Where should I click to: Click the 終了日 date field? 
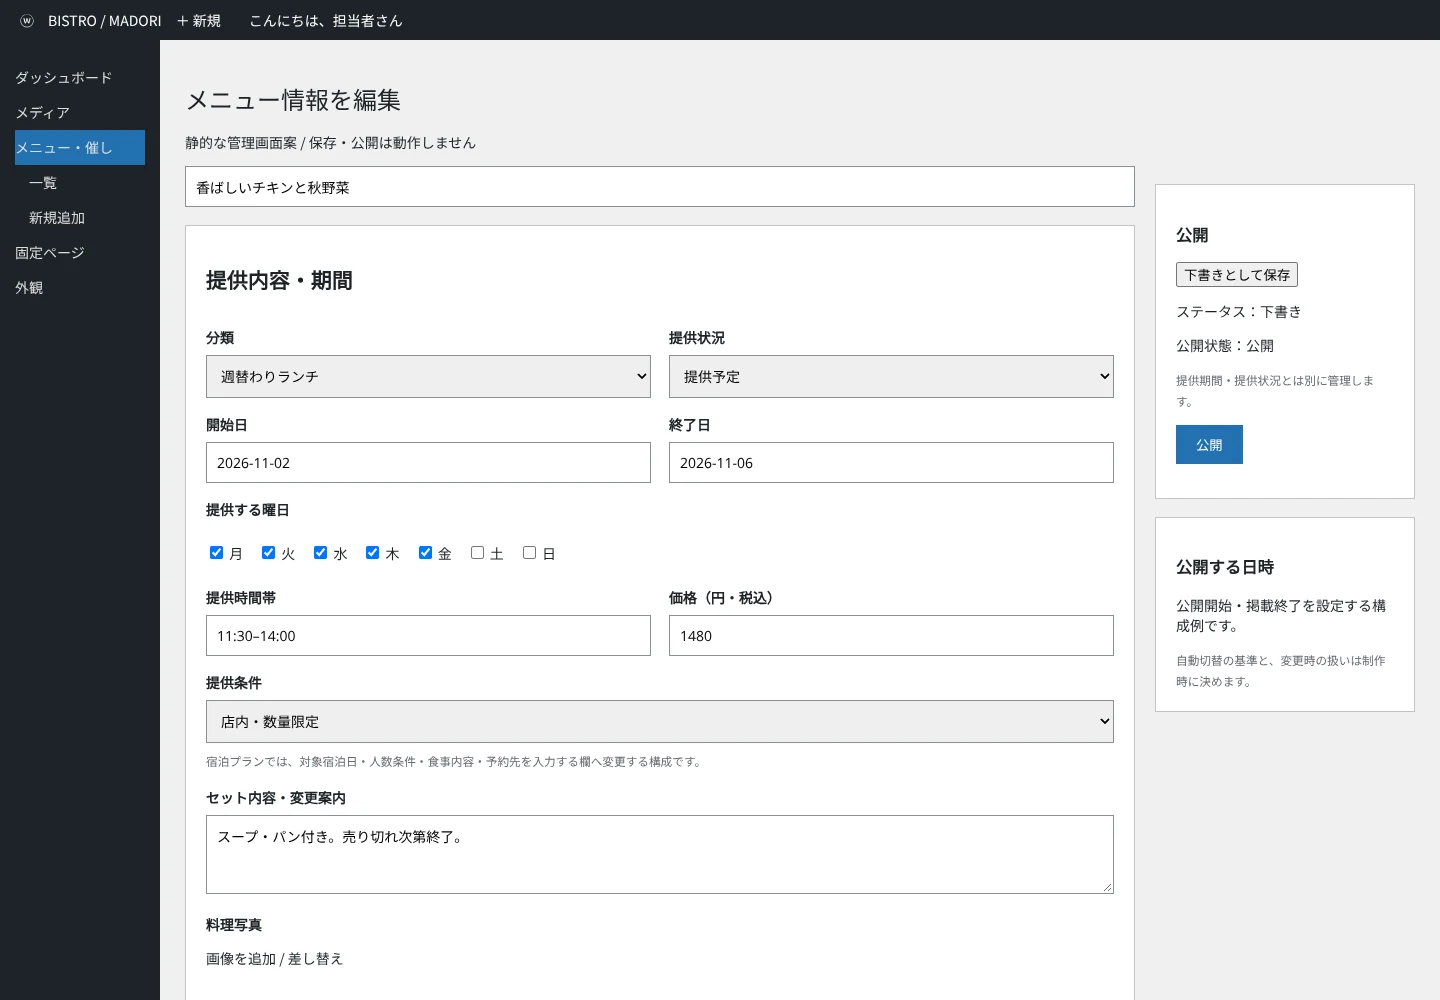coord(891,463)
